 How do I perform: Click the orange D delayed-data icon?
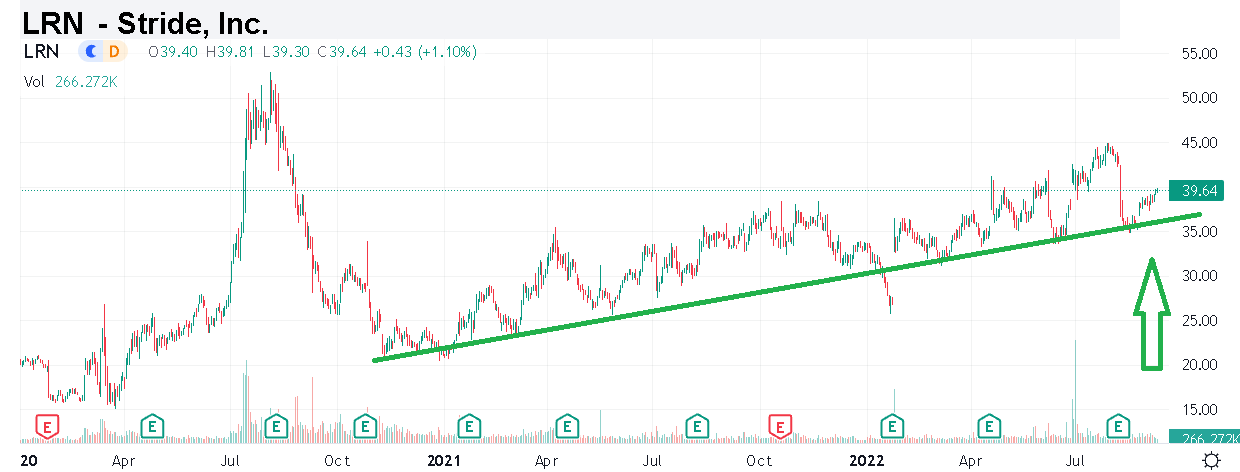tap(114, 51)
